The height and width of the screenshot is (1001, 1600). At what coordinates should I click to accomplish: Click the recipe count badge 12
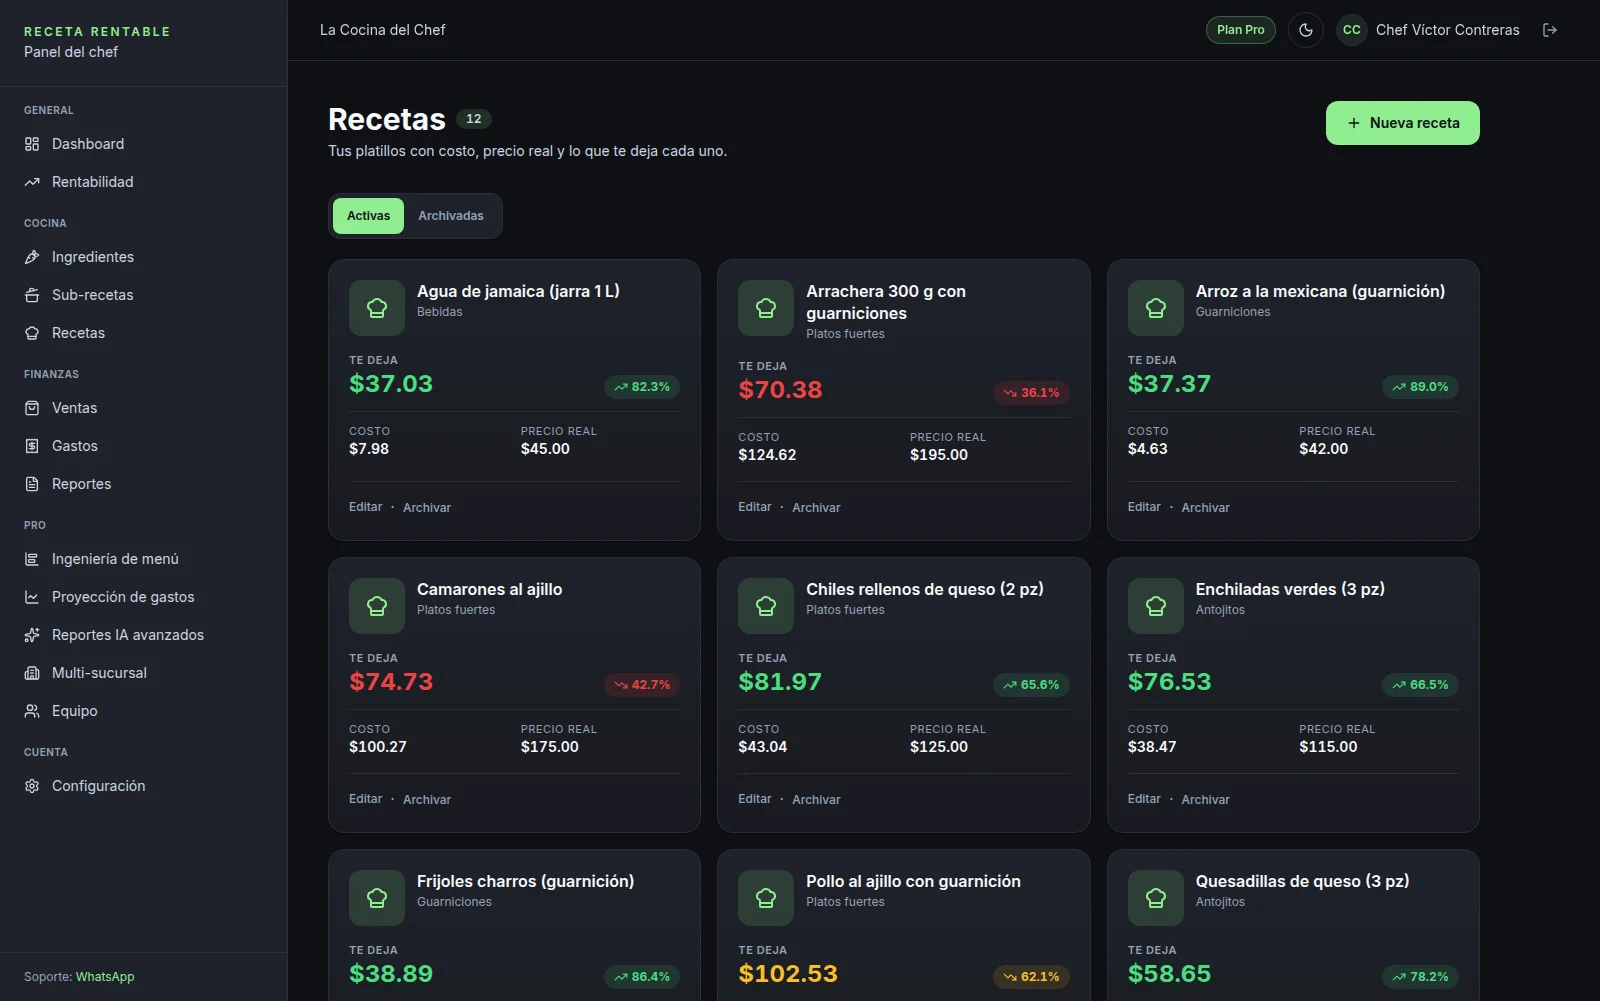(x=474, y=119)
